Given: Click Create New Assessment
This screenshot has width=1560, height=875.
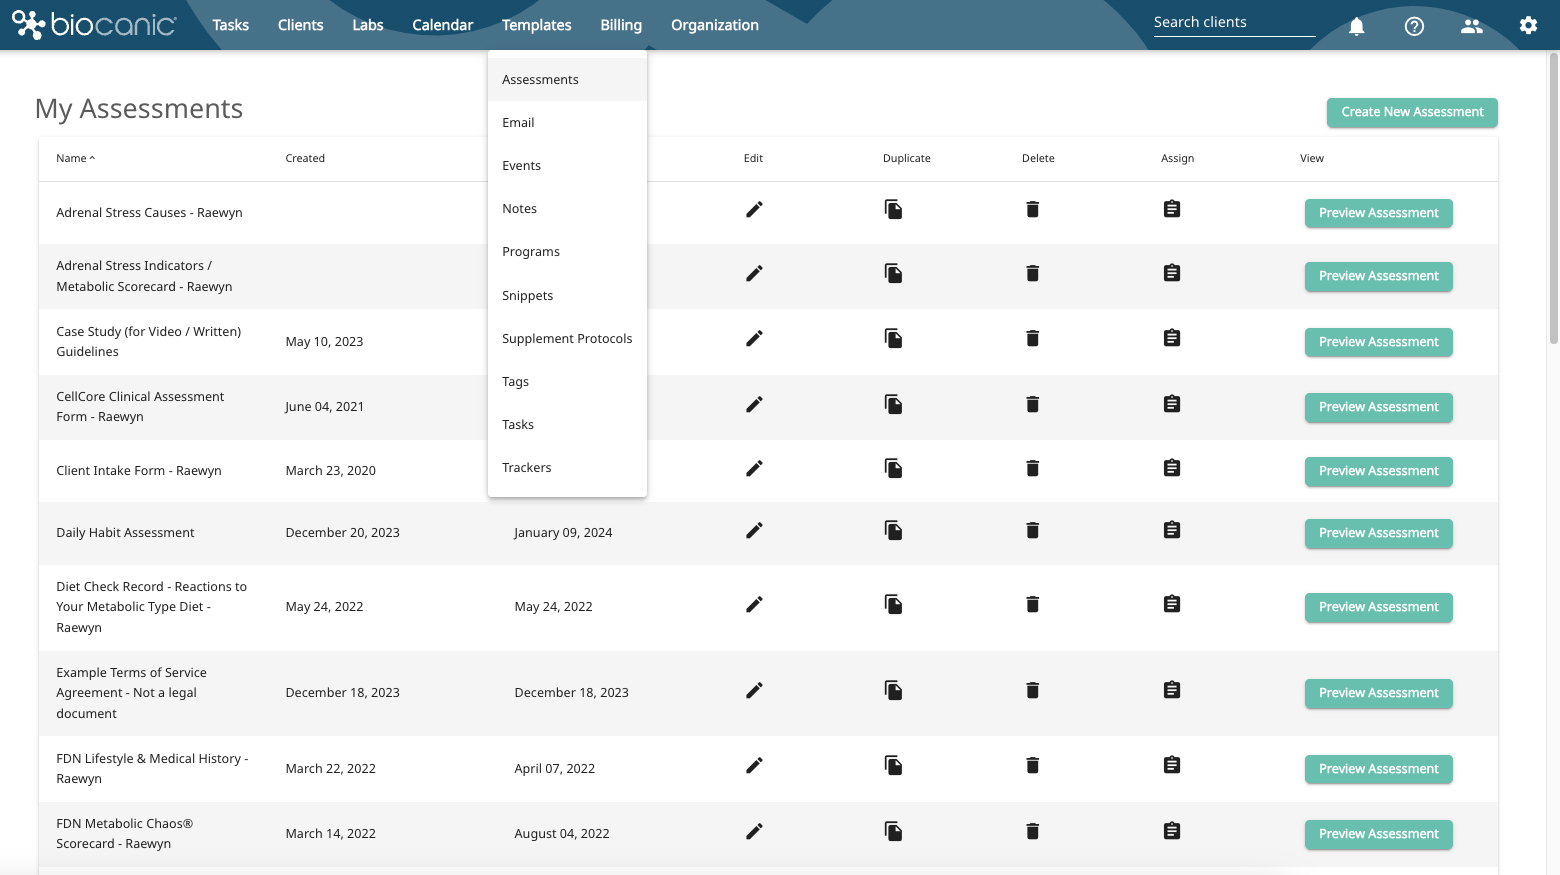Looking at the screenshot, I should tap(1411, 112).
